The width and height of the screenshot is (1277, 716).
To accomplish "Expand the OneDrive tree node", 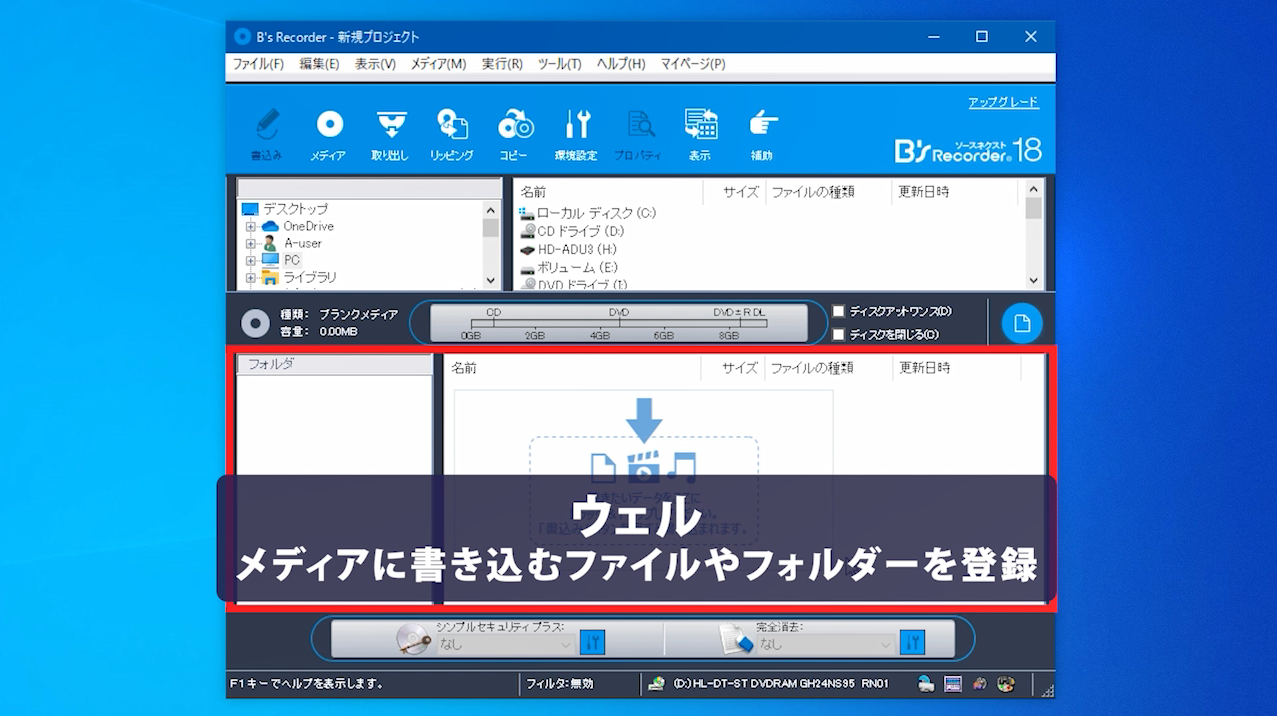I will point(251,227).
